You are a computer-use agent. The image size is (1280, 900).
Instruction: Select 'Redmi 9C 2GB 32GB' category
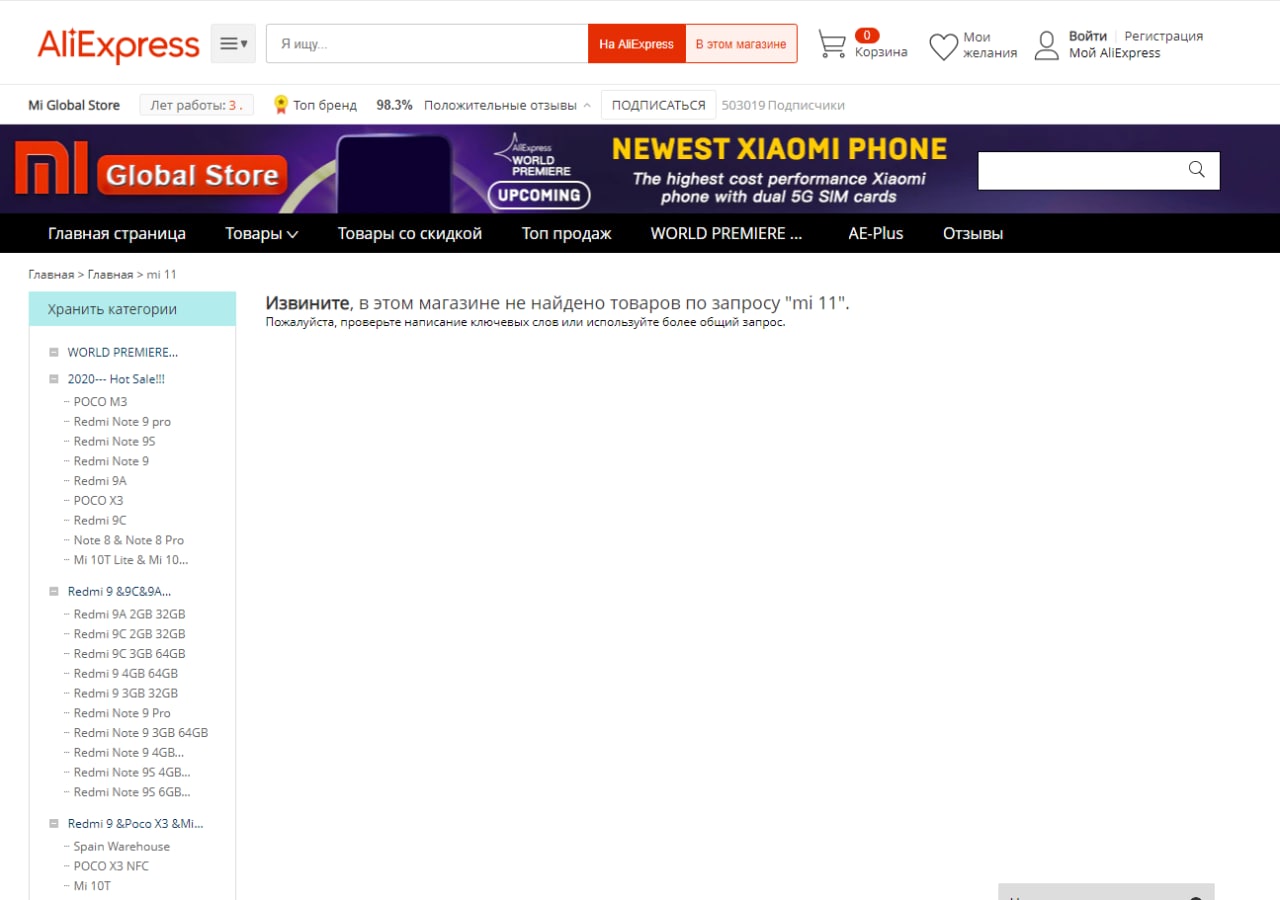point(129,634)
